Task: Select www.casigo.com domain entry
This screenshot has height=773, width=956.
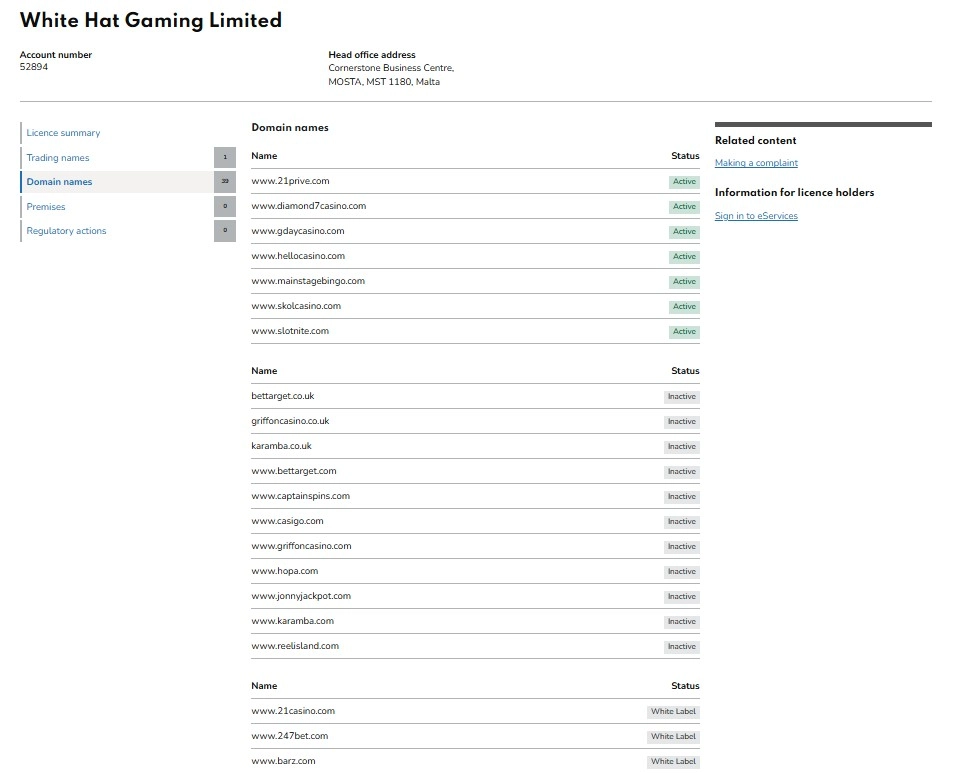Action: click(287, 521)
